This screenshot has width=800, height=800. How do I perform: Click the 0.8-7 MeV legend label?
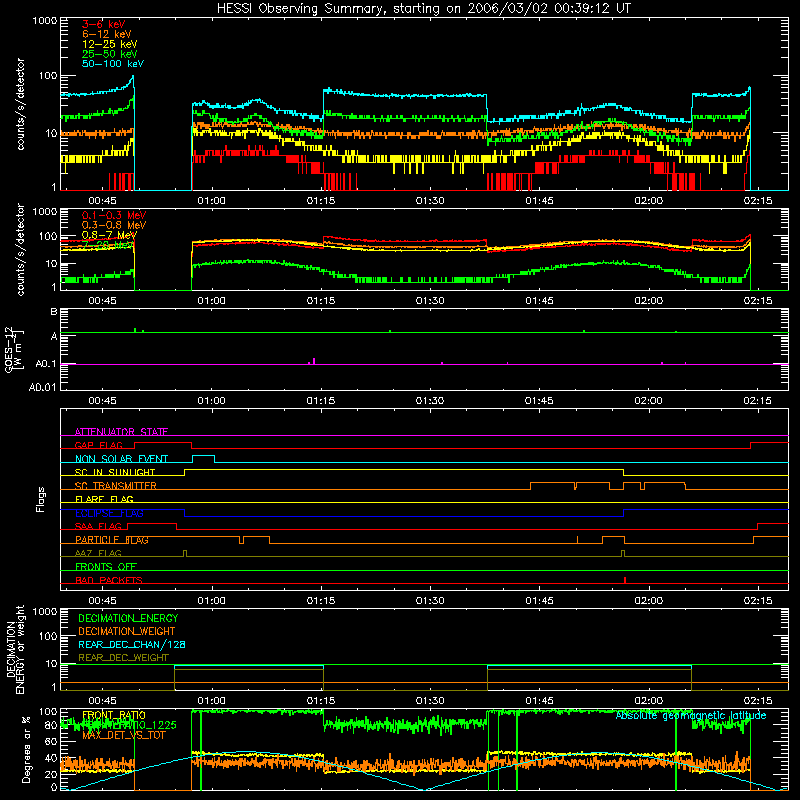pos(109,235)
